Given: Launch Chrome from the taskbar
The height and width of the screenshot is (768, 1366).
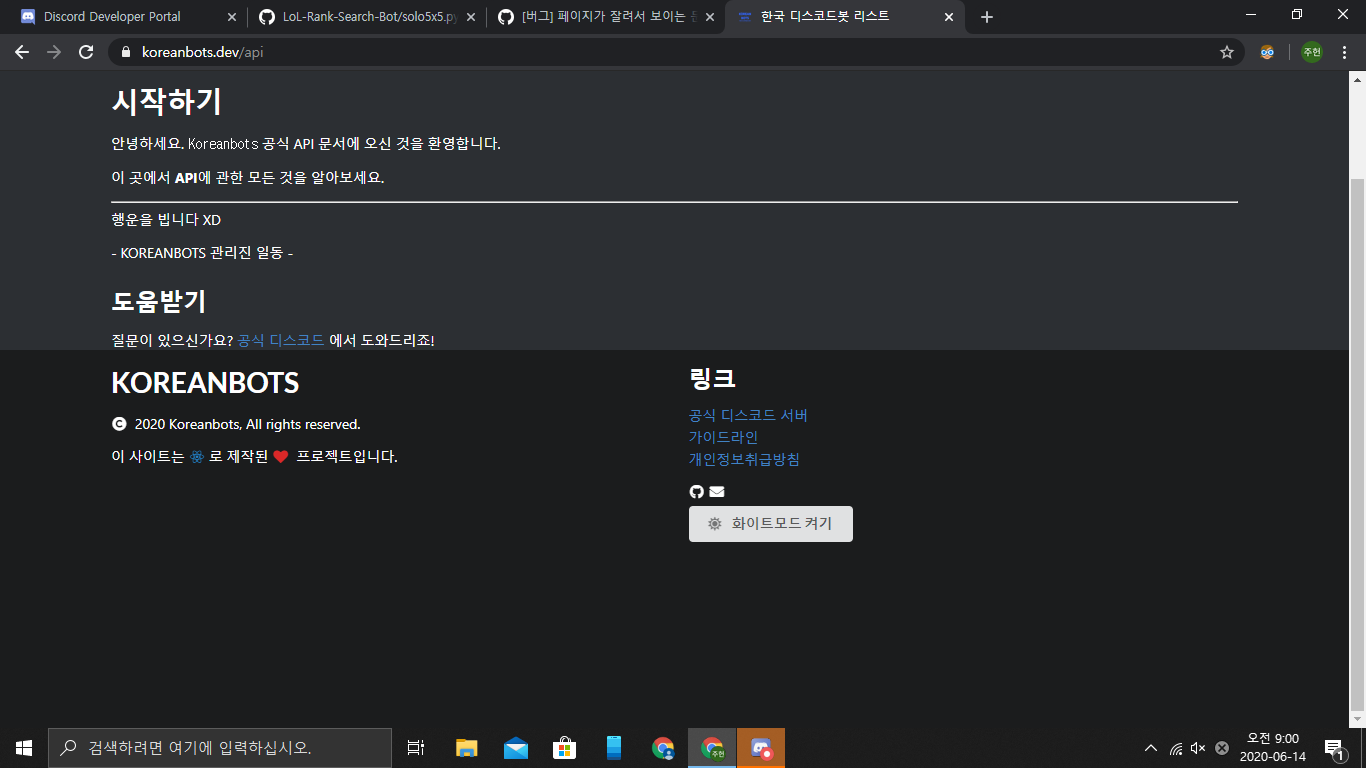Looking at the screenshot, I should (x=663, y=747).
